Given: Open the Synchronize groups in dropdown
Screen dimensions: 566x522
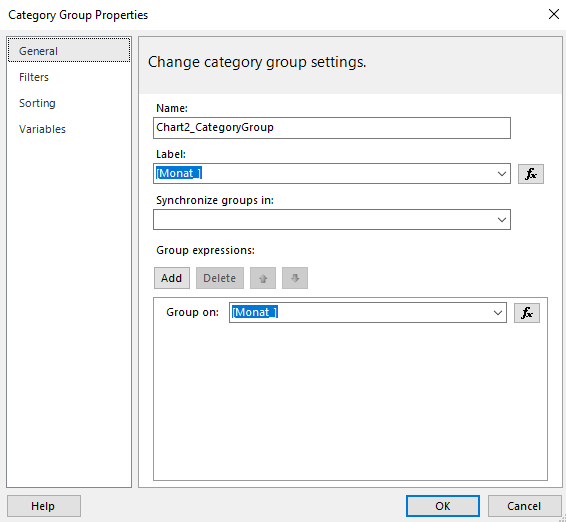Looking at the screenshot, I should pyautogui.click(x=332, y=219).
